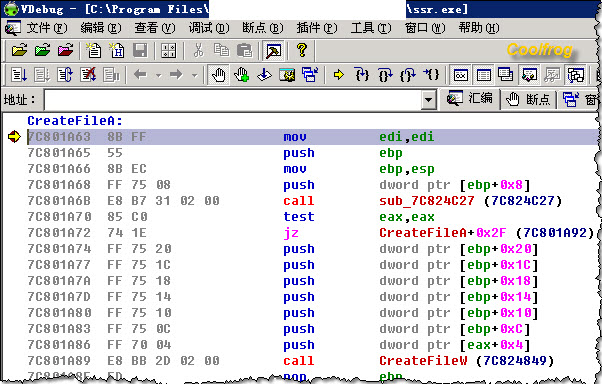Switch to the 汇编 tab
The image size is (602, 384).
tap(470, 99)
